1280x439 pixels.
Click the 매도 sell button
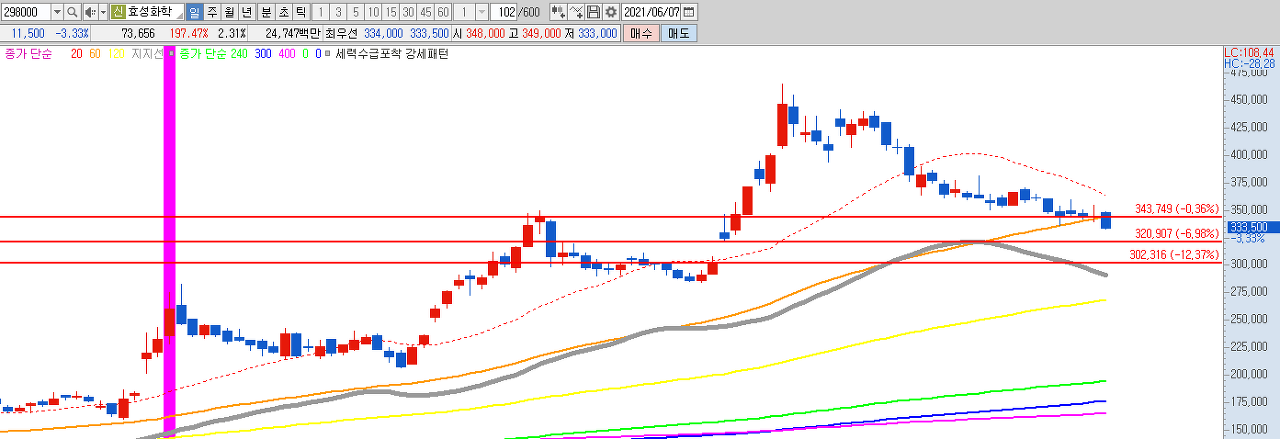pyautogui.click(x=679, y=33)
